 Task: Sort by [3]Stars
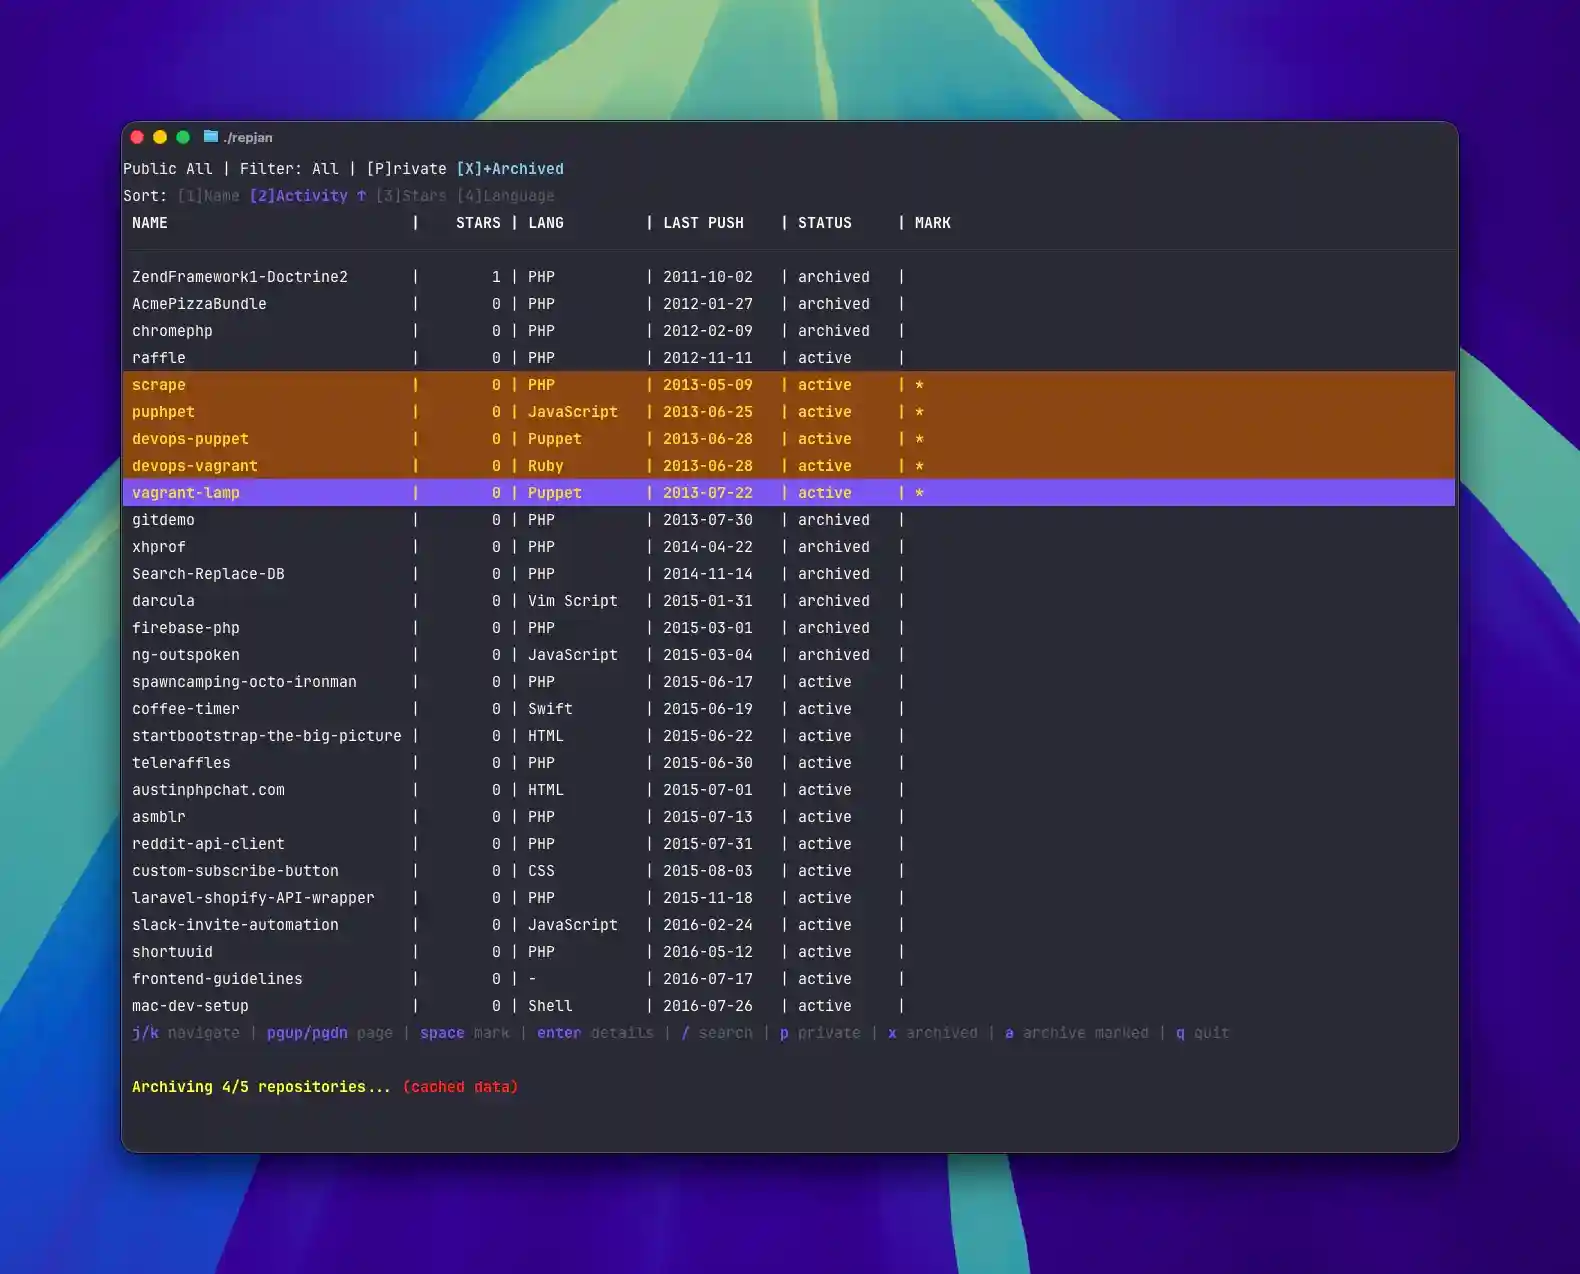411,196
